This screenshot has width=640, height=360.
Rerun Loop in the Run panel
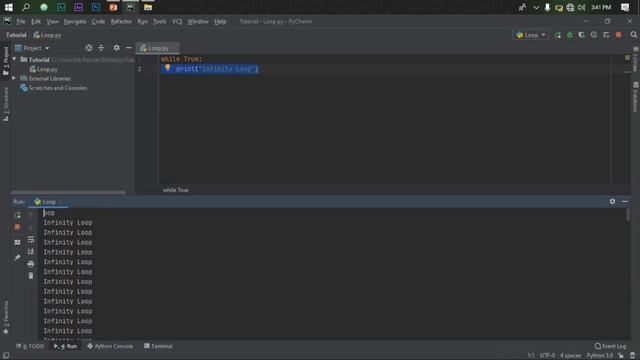click(x=18, y=215)
